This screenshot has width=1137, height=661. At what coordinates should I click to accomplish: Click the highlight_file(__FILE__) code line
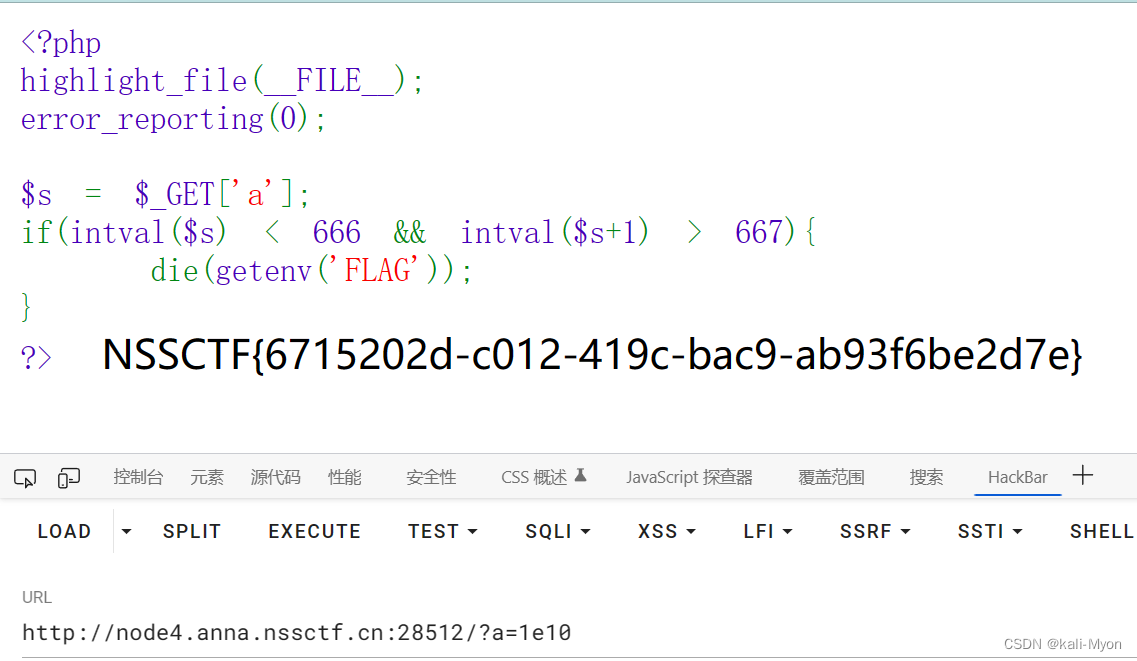(221, 81)
